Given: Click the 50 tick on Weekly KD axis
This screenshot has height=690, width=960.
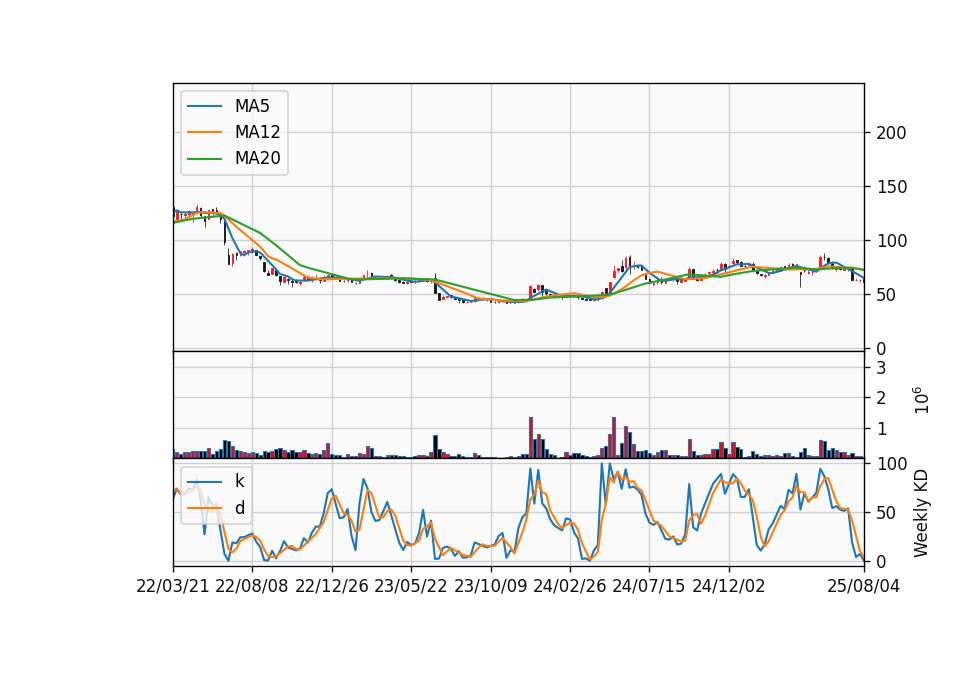Looking at the screenshot, I should coord(887,512).
